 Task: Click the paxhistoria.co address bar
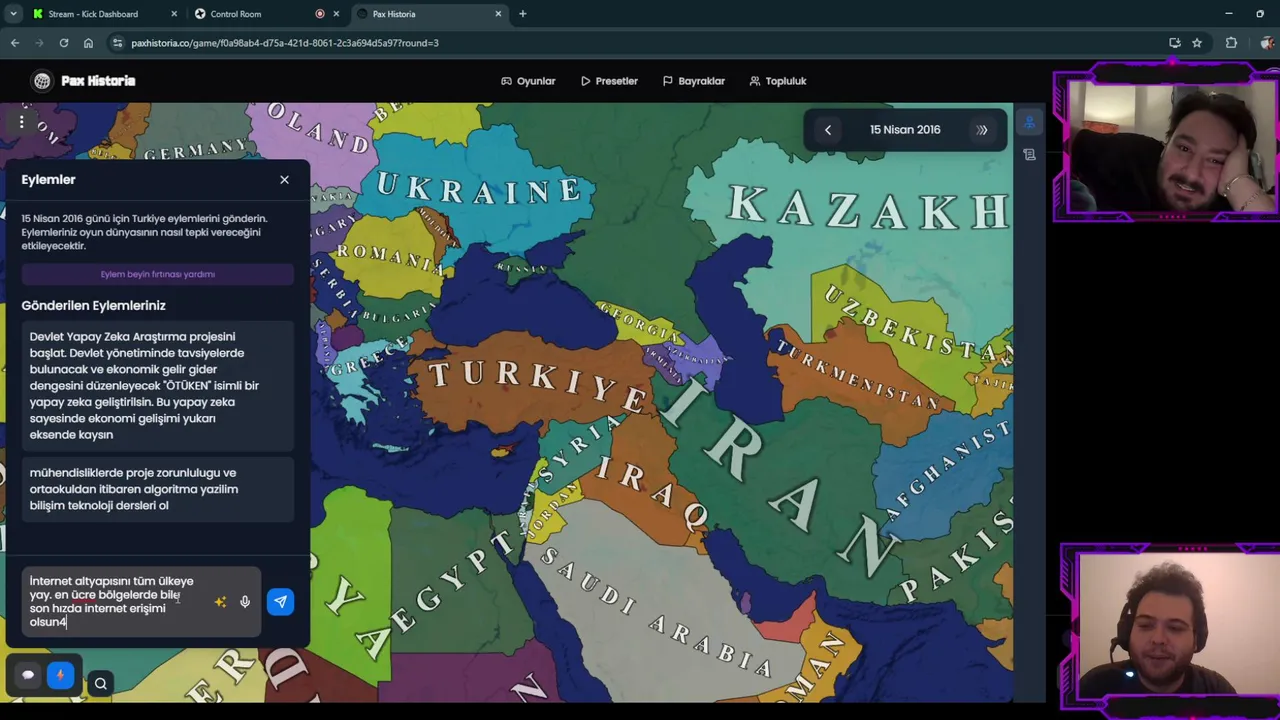pos(640,43)
